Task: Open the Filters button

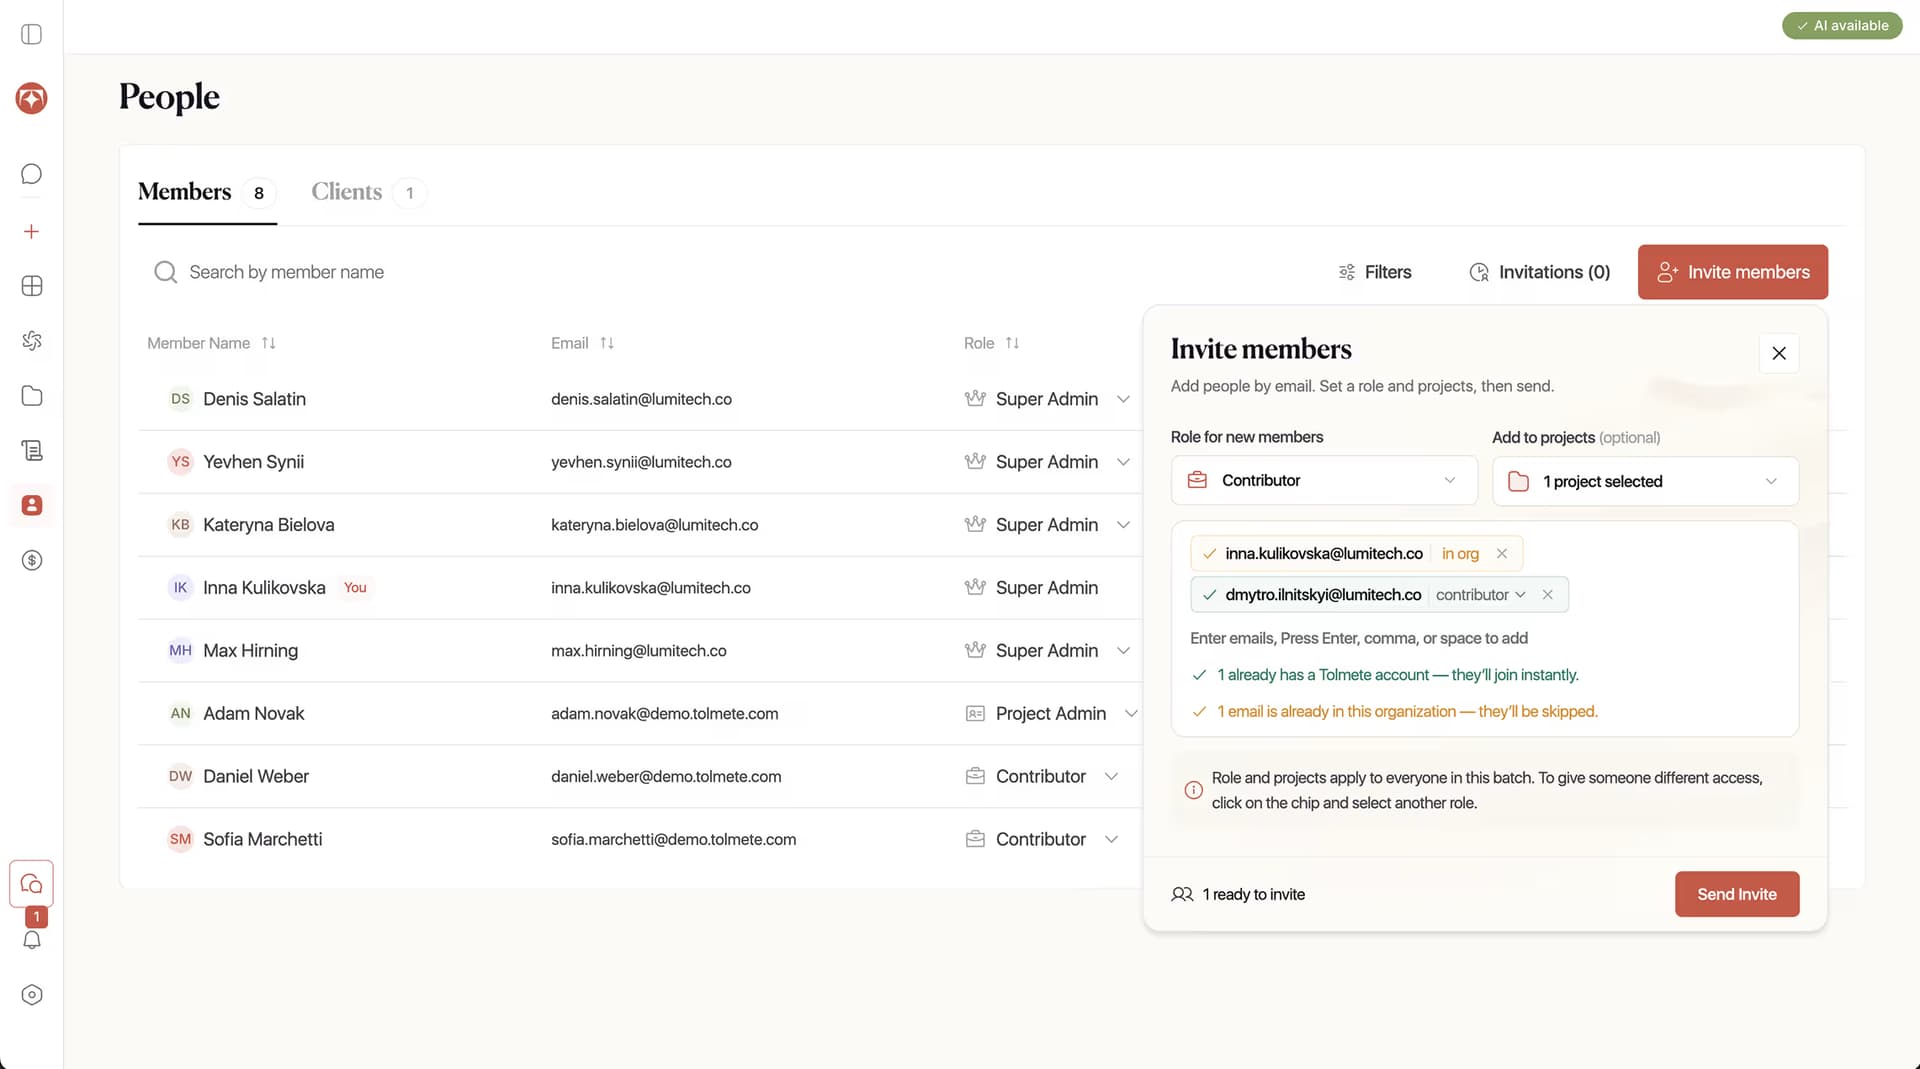Action: 1375,272
